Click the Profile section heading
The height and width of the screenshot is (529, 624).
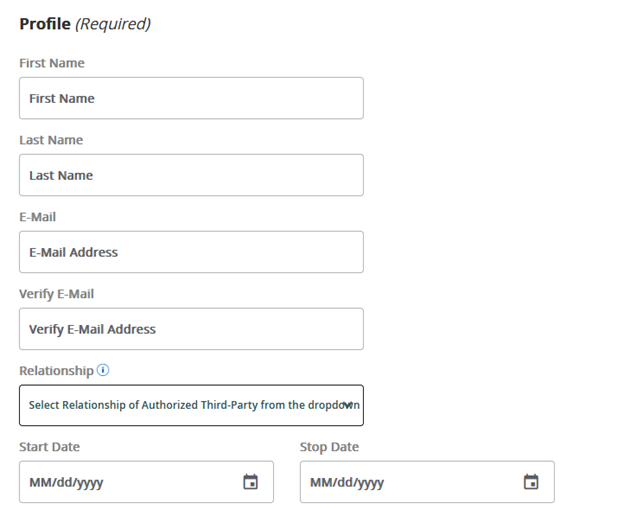point(45,23)
